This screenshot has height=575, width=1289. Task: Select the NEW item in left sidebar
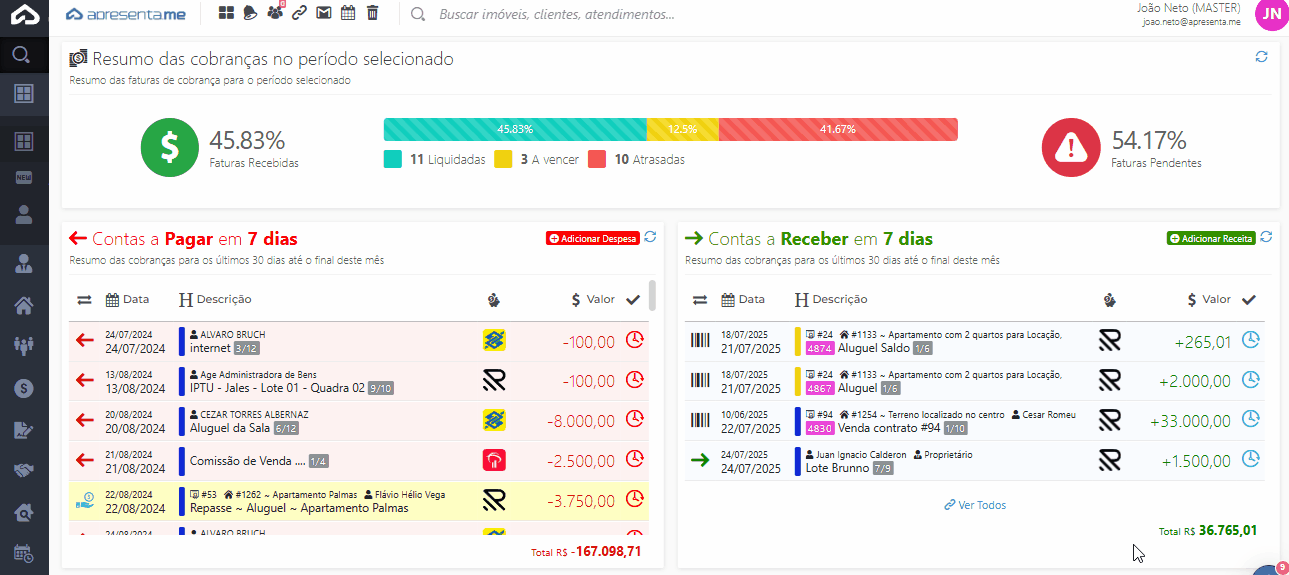pyautogui.click(x=24, y=177)
